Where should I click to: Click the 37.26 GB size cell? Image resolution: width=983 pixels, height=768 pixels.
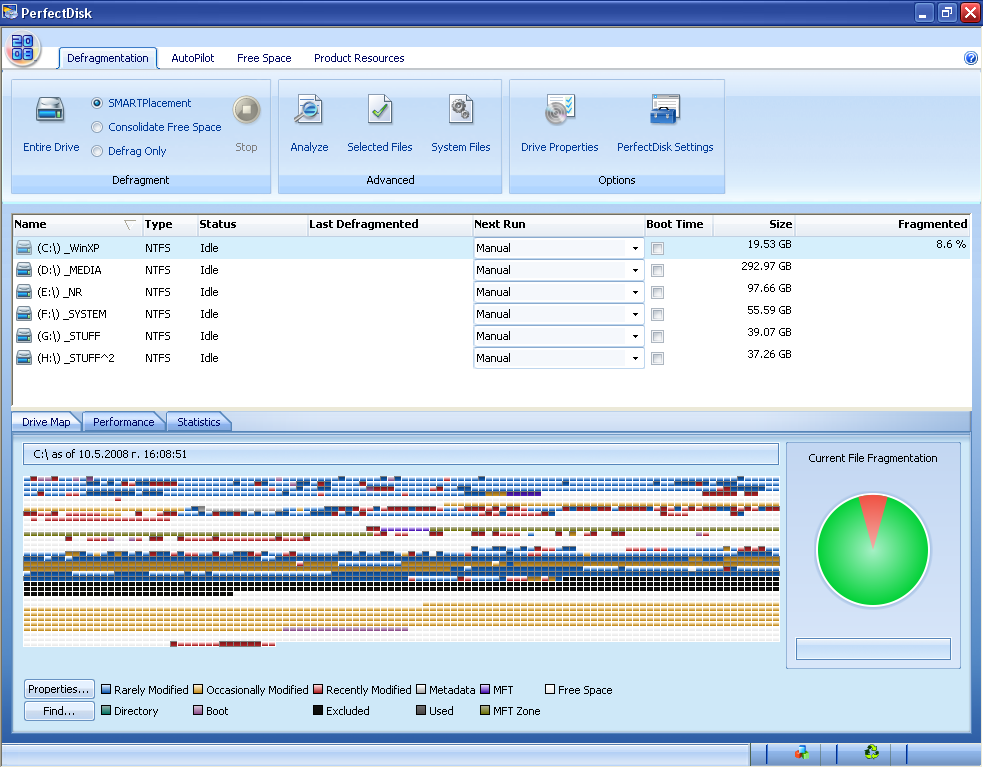pos(769,354)
